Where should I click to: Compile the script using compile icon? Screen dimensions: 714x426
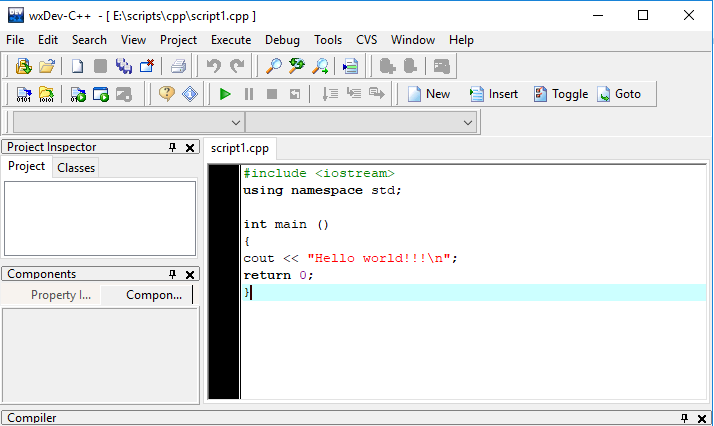(23, 94)
